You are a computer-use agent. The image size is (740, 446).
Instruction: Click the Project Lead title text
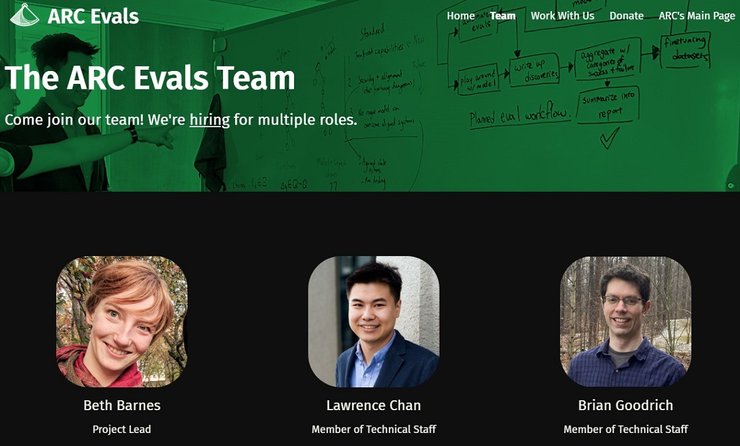click(122, 429)
